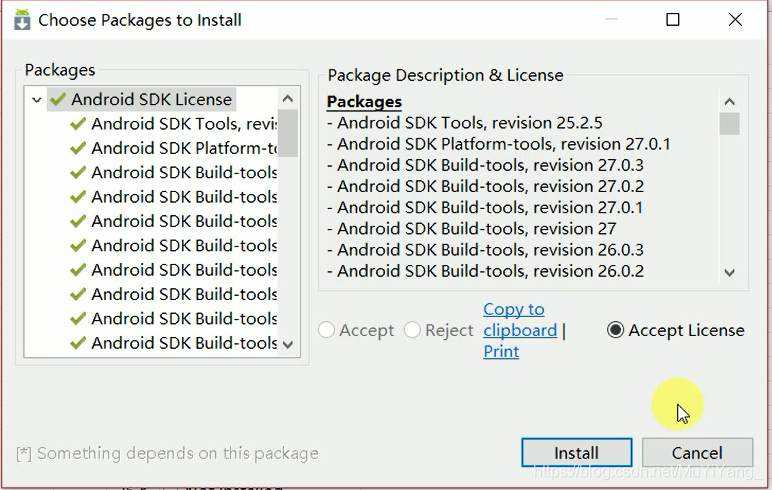Click green checkmark beside Android SDK License
This screenshot has height=490, width=772.
point(58,99)
